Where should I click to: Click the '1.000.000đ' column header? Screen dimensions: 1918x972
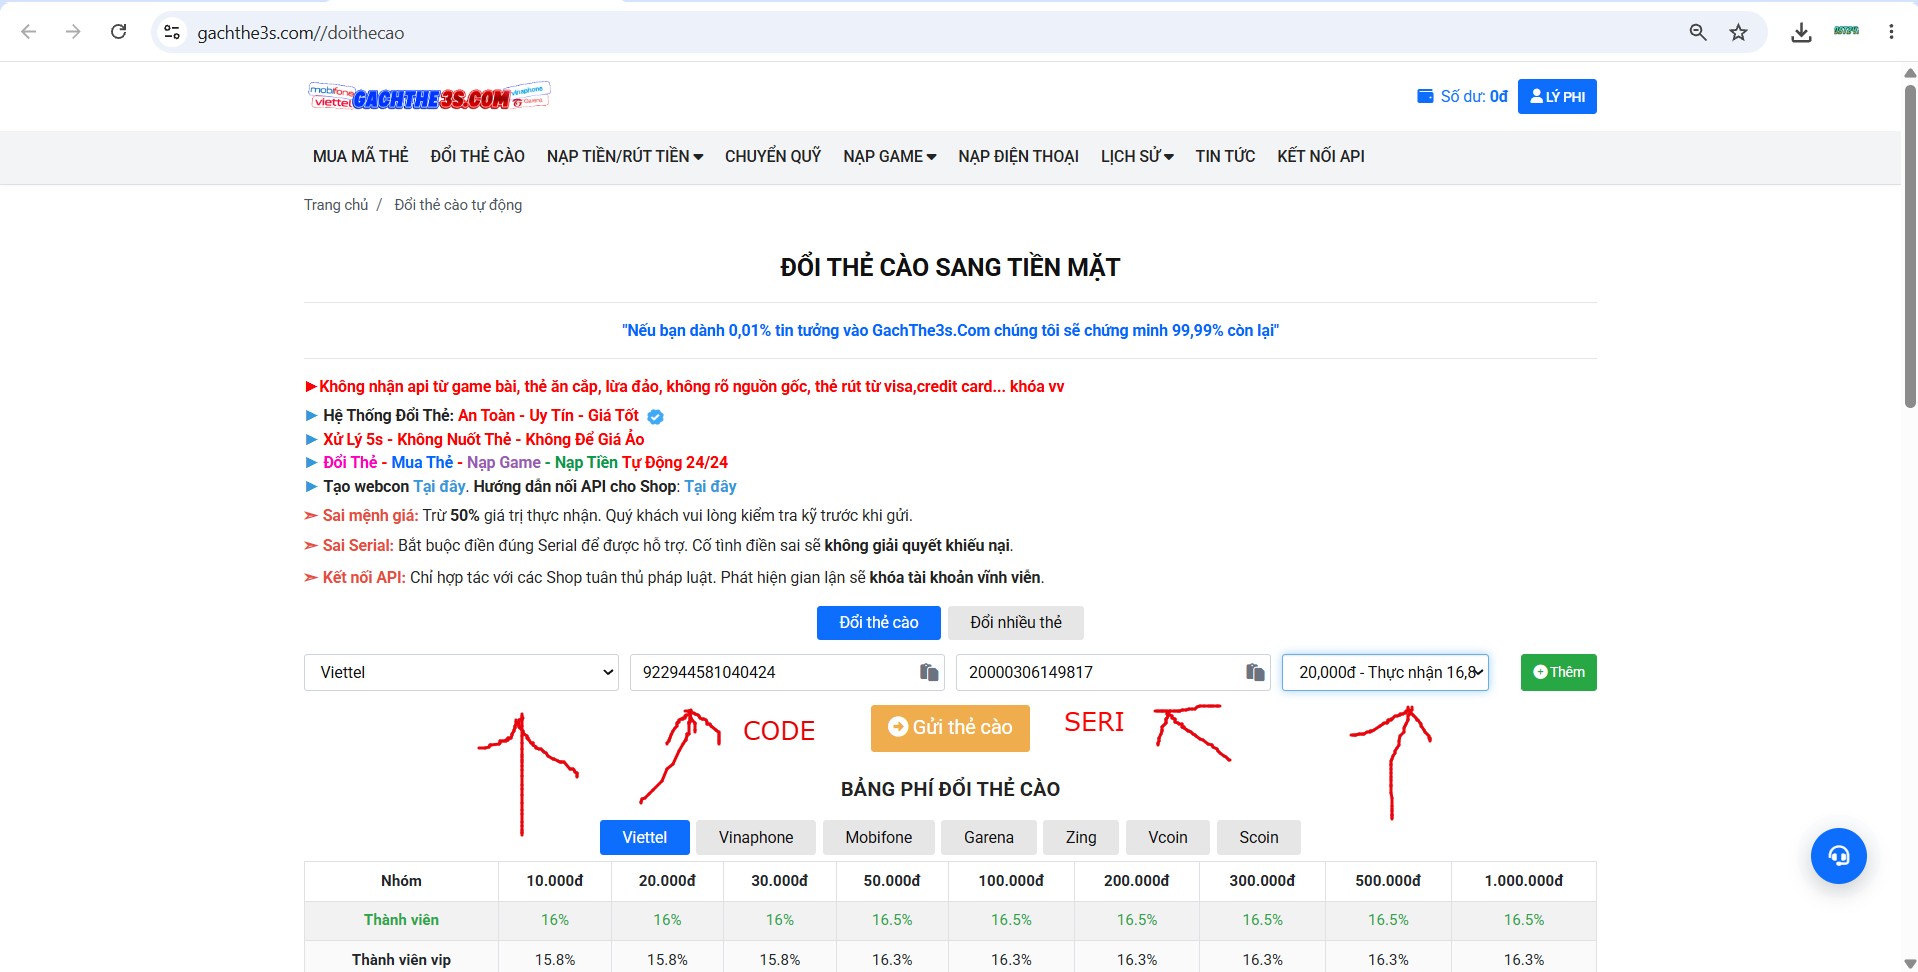pos(1523,881)
